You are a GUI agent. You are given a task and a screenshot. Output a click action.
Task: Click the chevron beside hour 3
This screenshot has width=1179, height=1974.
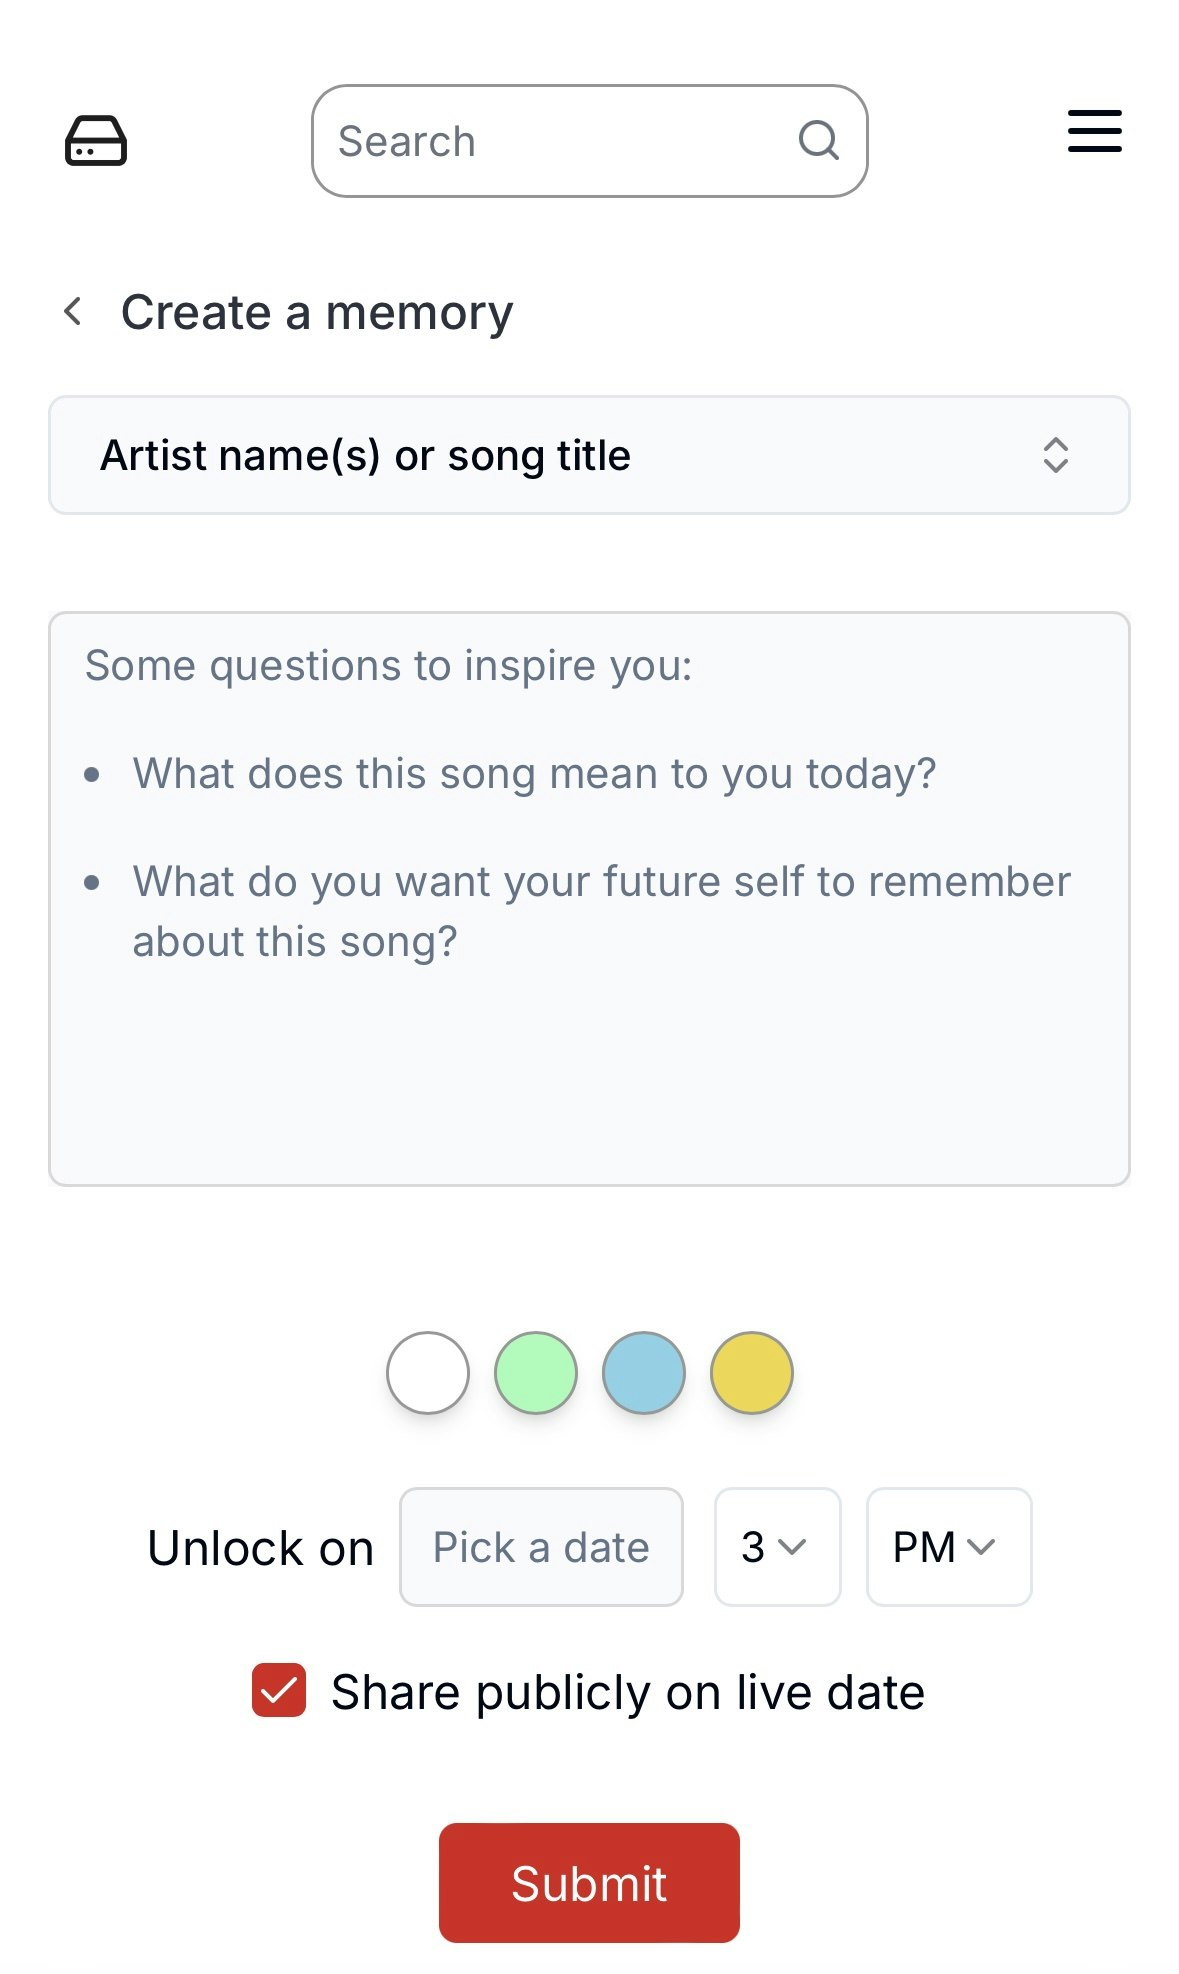(x=792, y=1547)
